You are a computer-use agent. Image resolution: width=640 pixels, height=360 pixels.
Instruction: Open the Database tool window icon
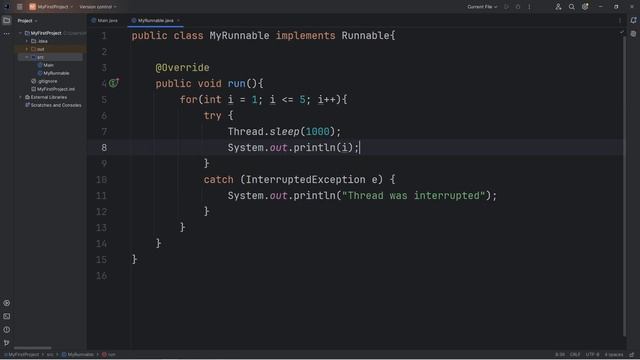[633, 34]
